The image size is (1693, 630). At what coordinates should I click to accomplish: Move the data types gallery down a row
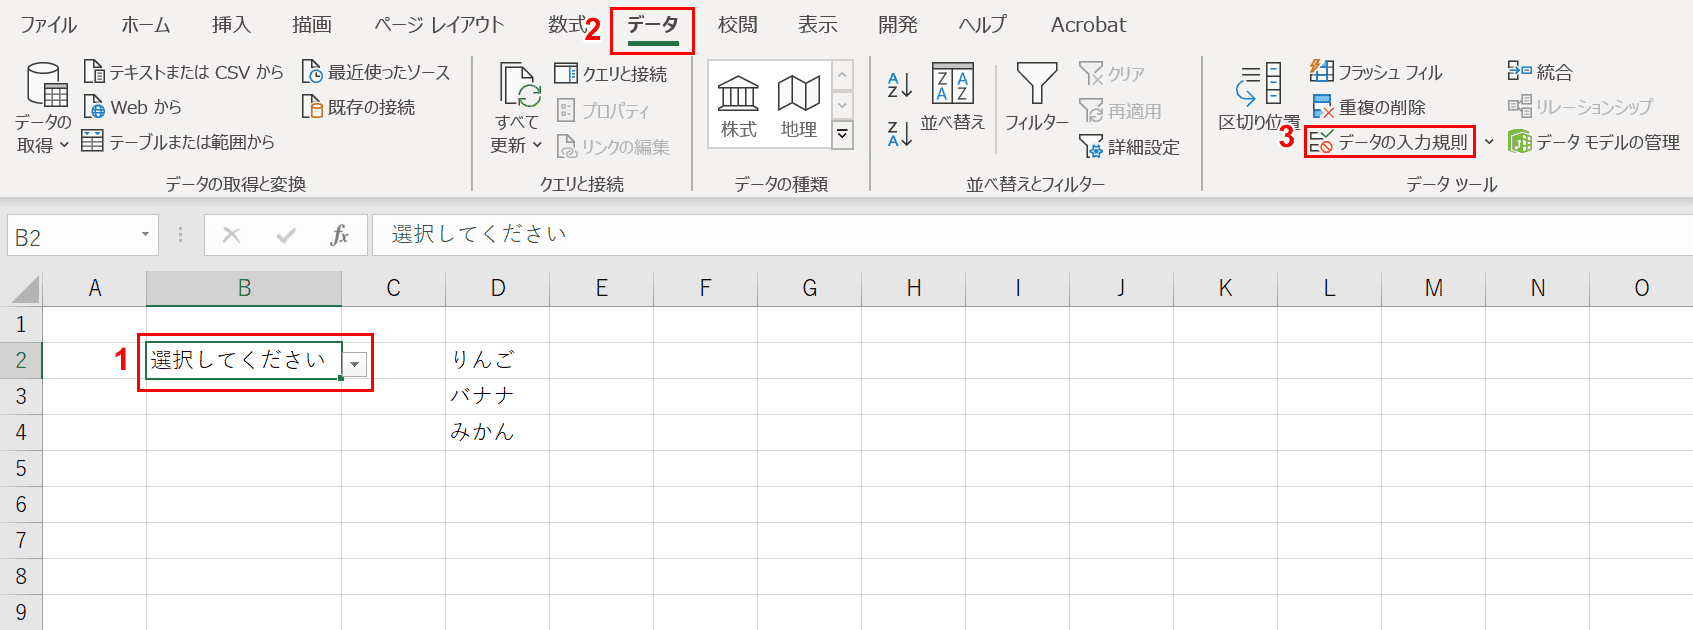tap(842, 105)
